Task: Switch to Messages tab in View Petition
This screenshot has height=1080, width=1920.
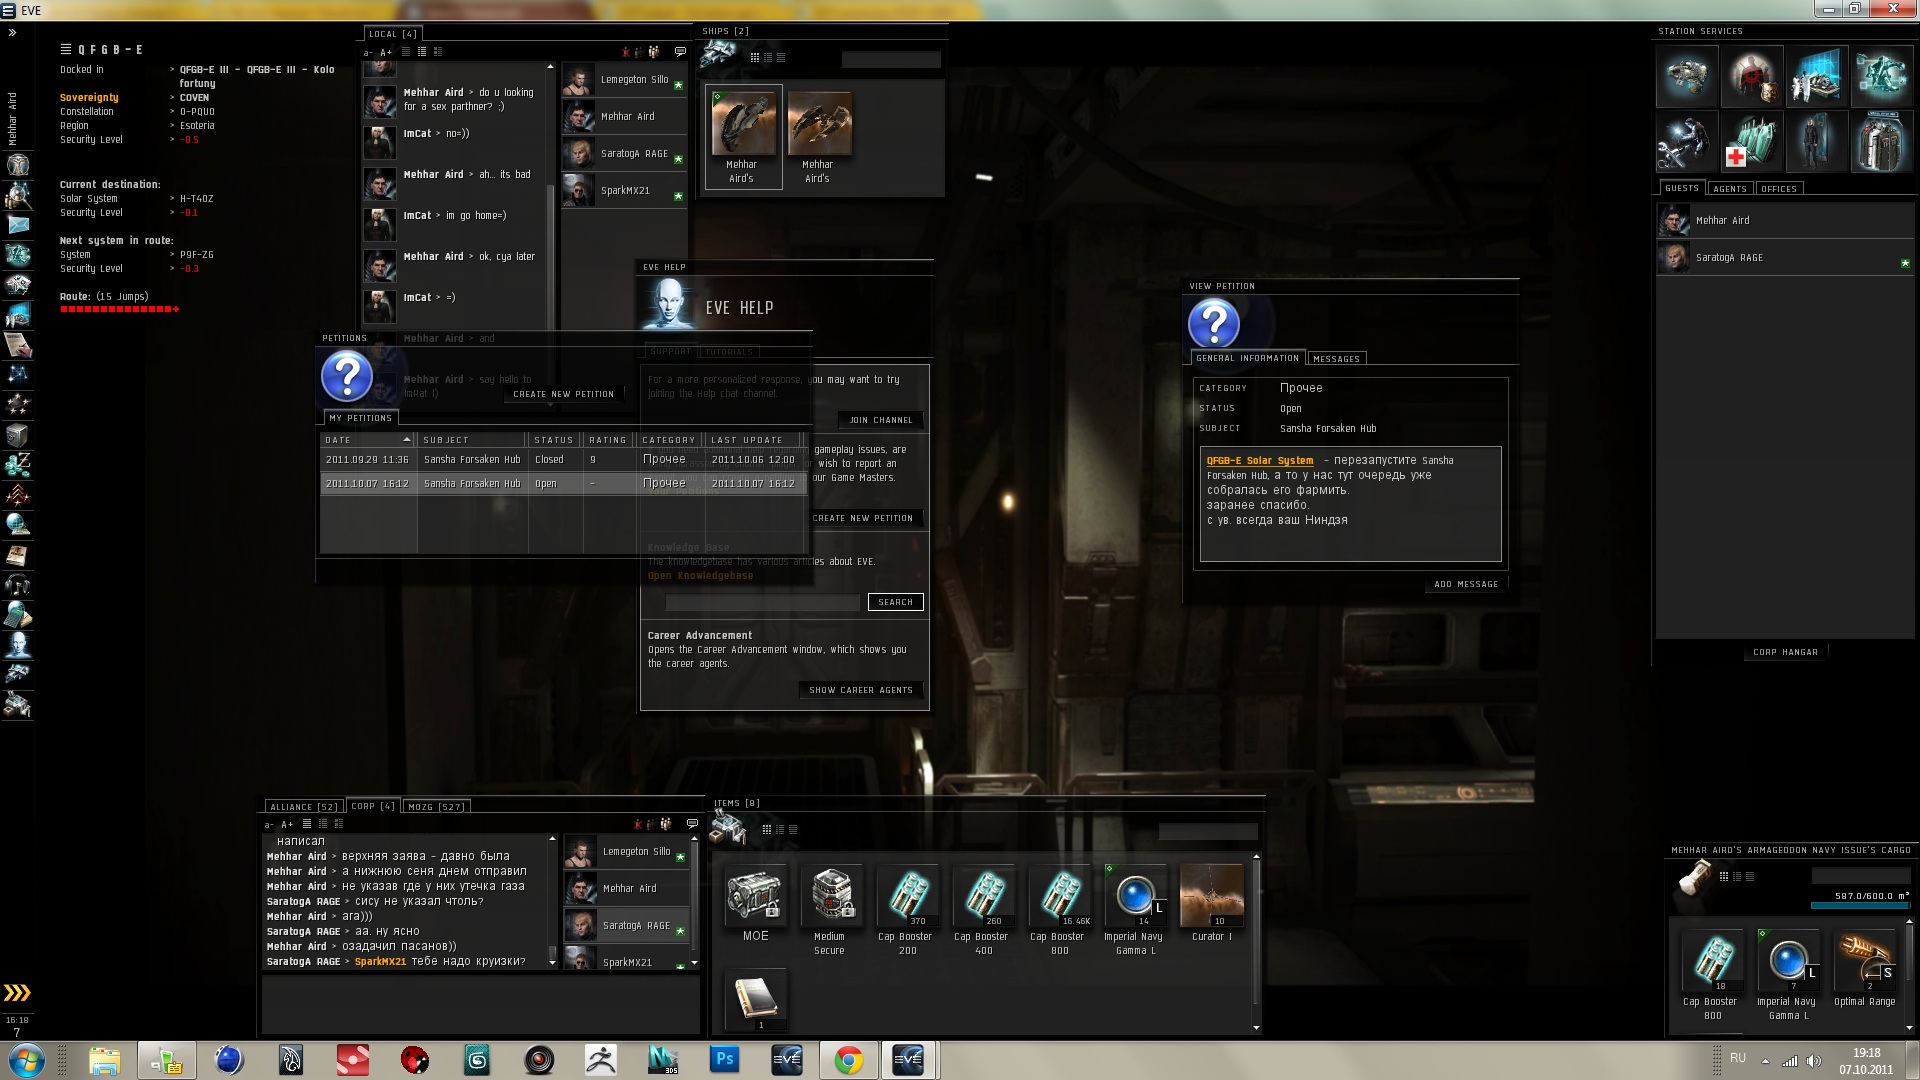Action: 1336,359
